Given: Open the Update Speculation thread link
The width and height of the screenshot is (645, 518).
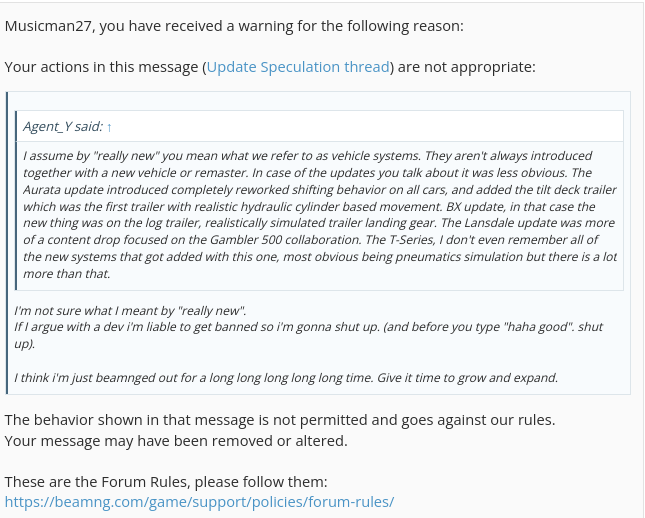Looking at the screenshot, I should pyautogui.click(x=298, y=67).
